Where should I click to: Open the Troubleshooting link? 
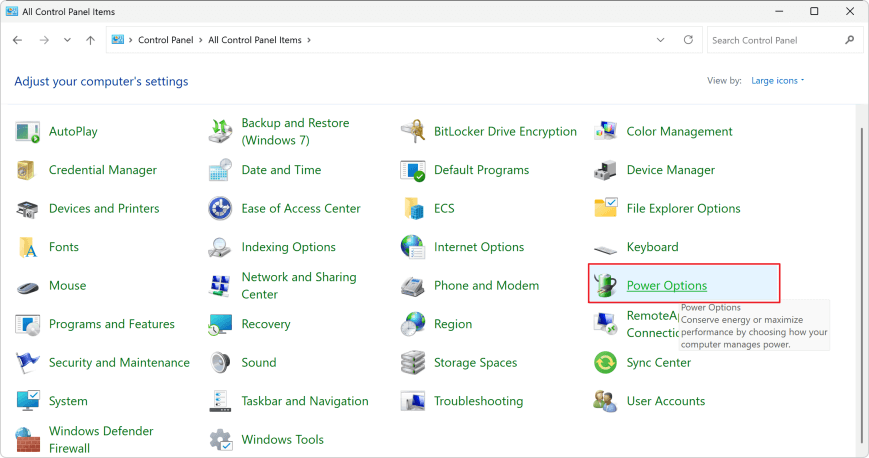click(x=478, y=401)
